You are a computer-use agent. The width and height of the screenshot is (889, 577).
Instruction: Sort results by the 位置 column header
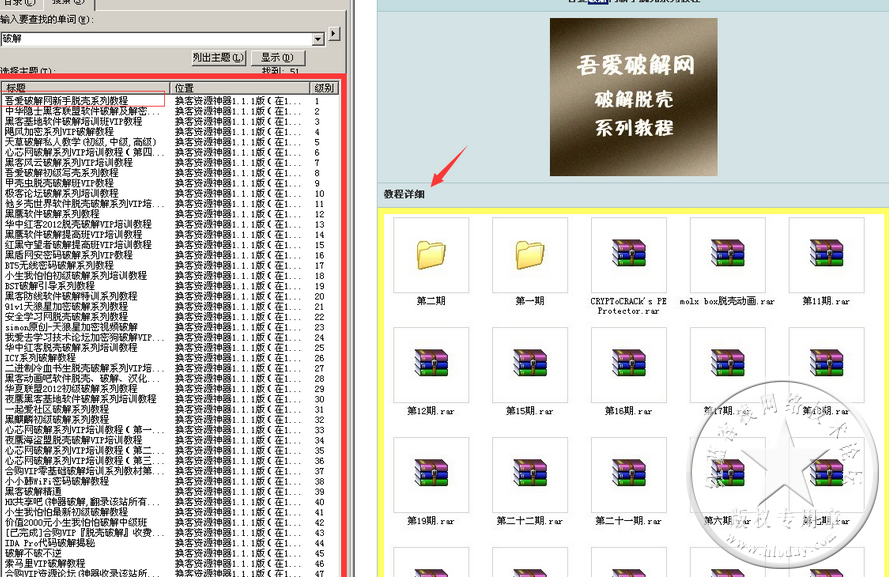click(x=240, y=88)
